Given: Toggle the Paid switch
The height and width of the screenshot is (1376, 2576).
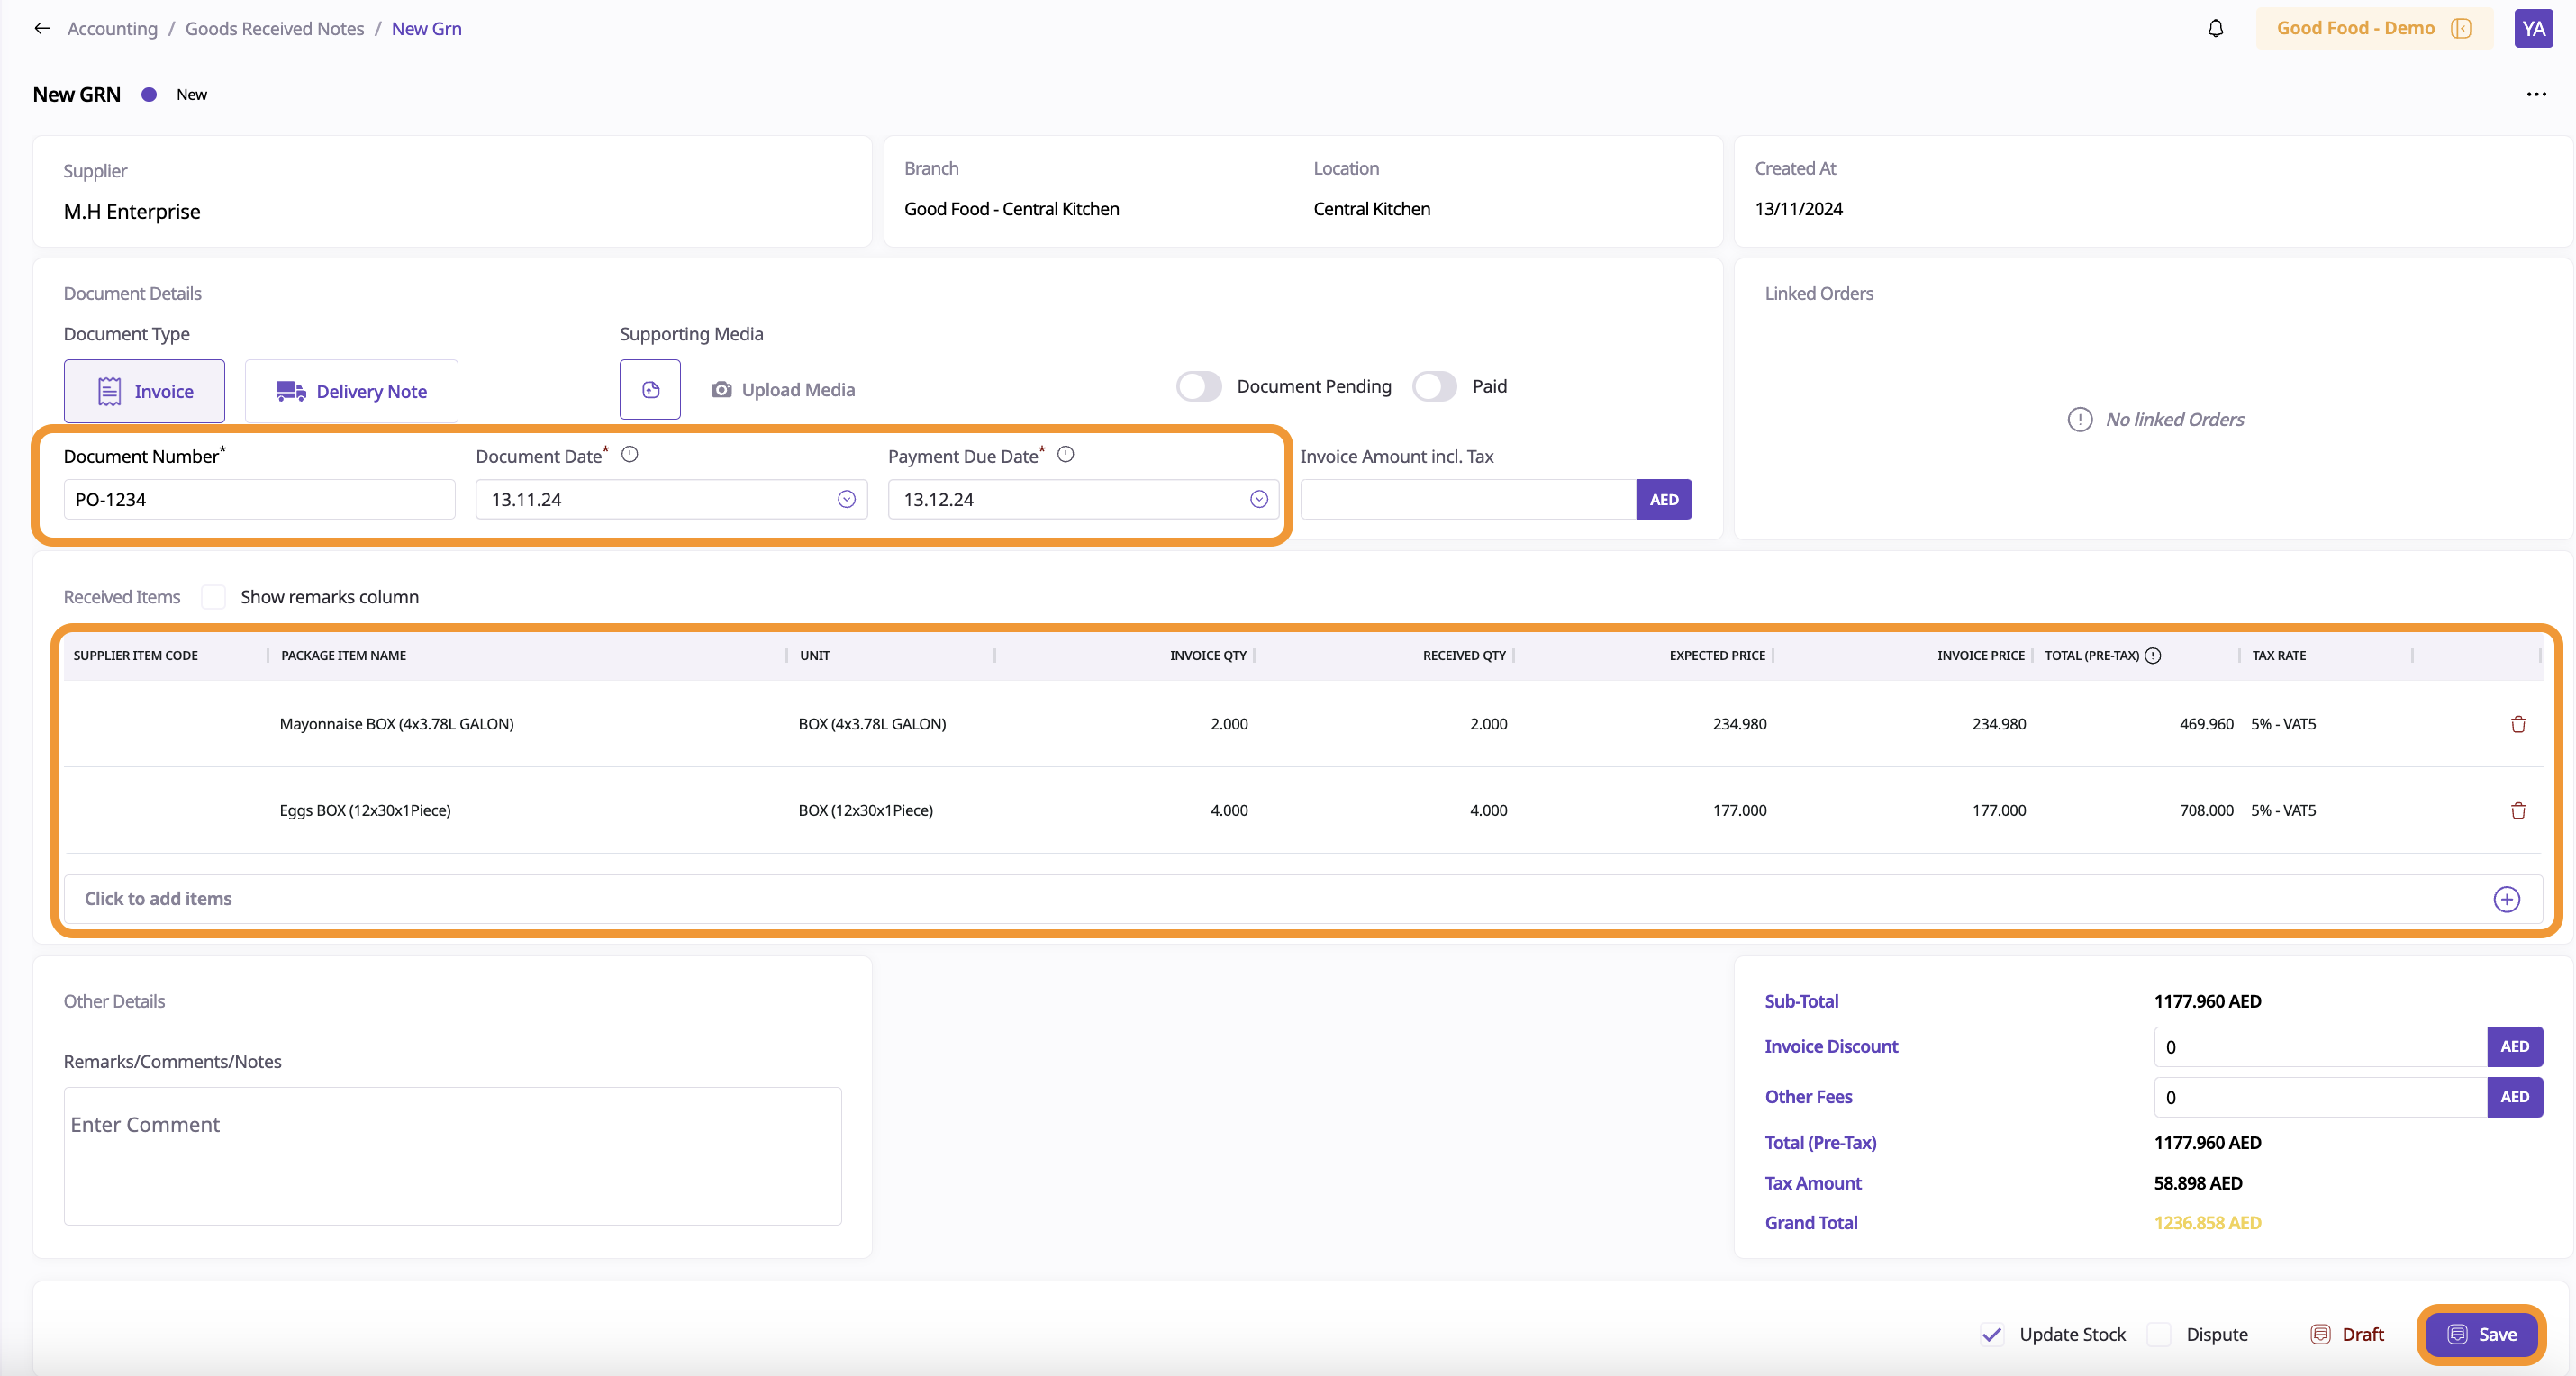Looking at the screenshot, I should pos(1434,386).
